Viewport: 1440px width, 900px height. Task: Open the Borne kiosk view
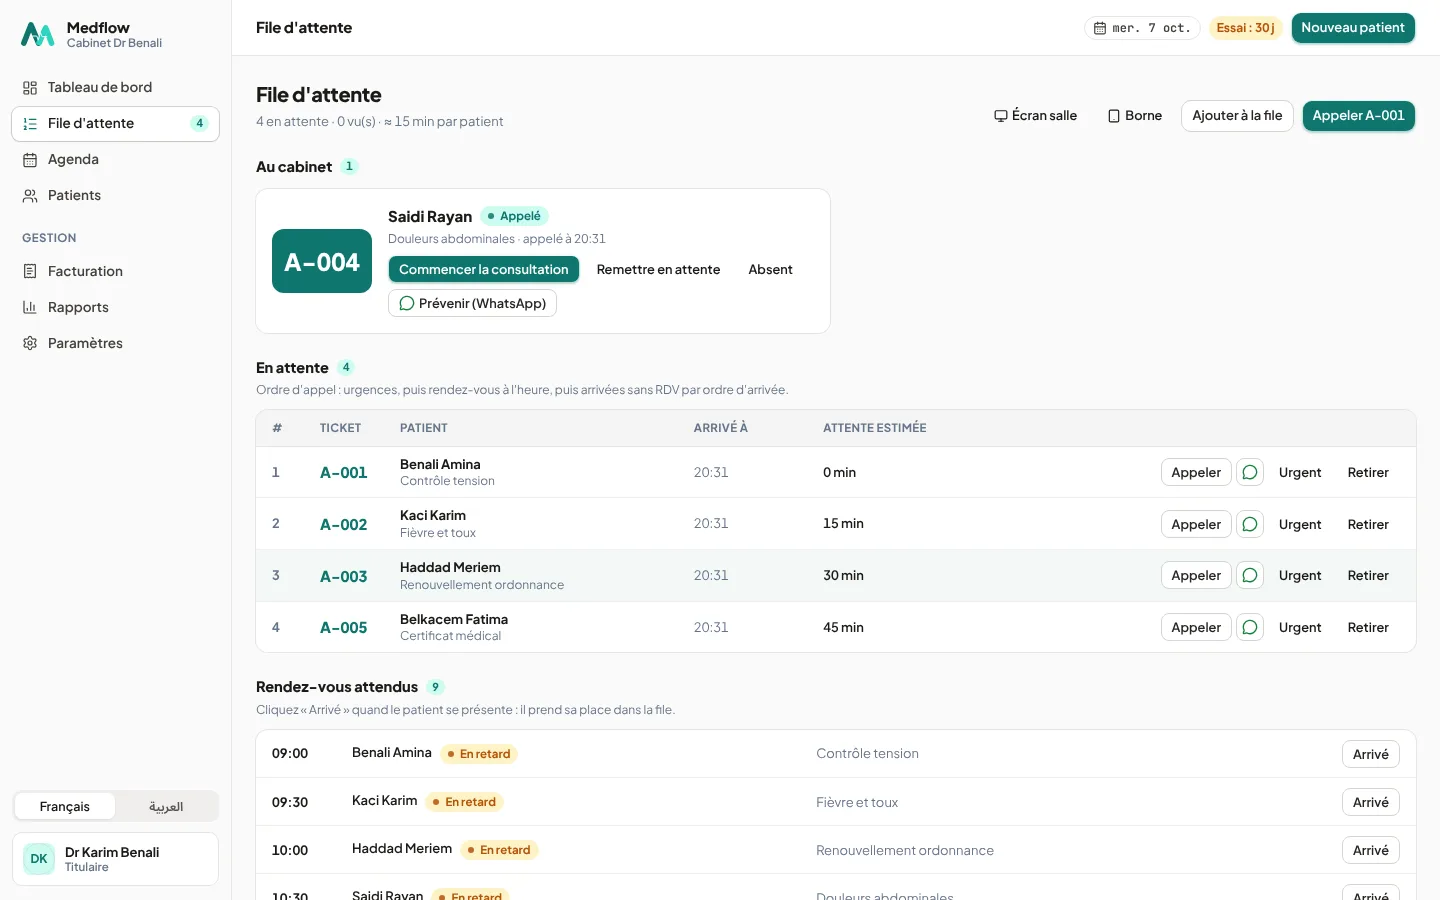[x=1135, y=116]
